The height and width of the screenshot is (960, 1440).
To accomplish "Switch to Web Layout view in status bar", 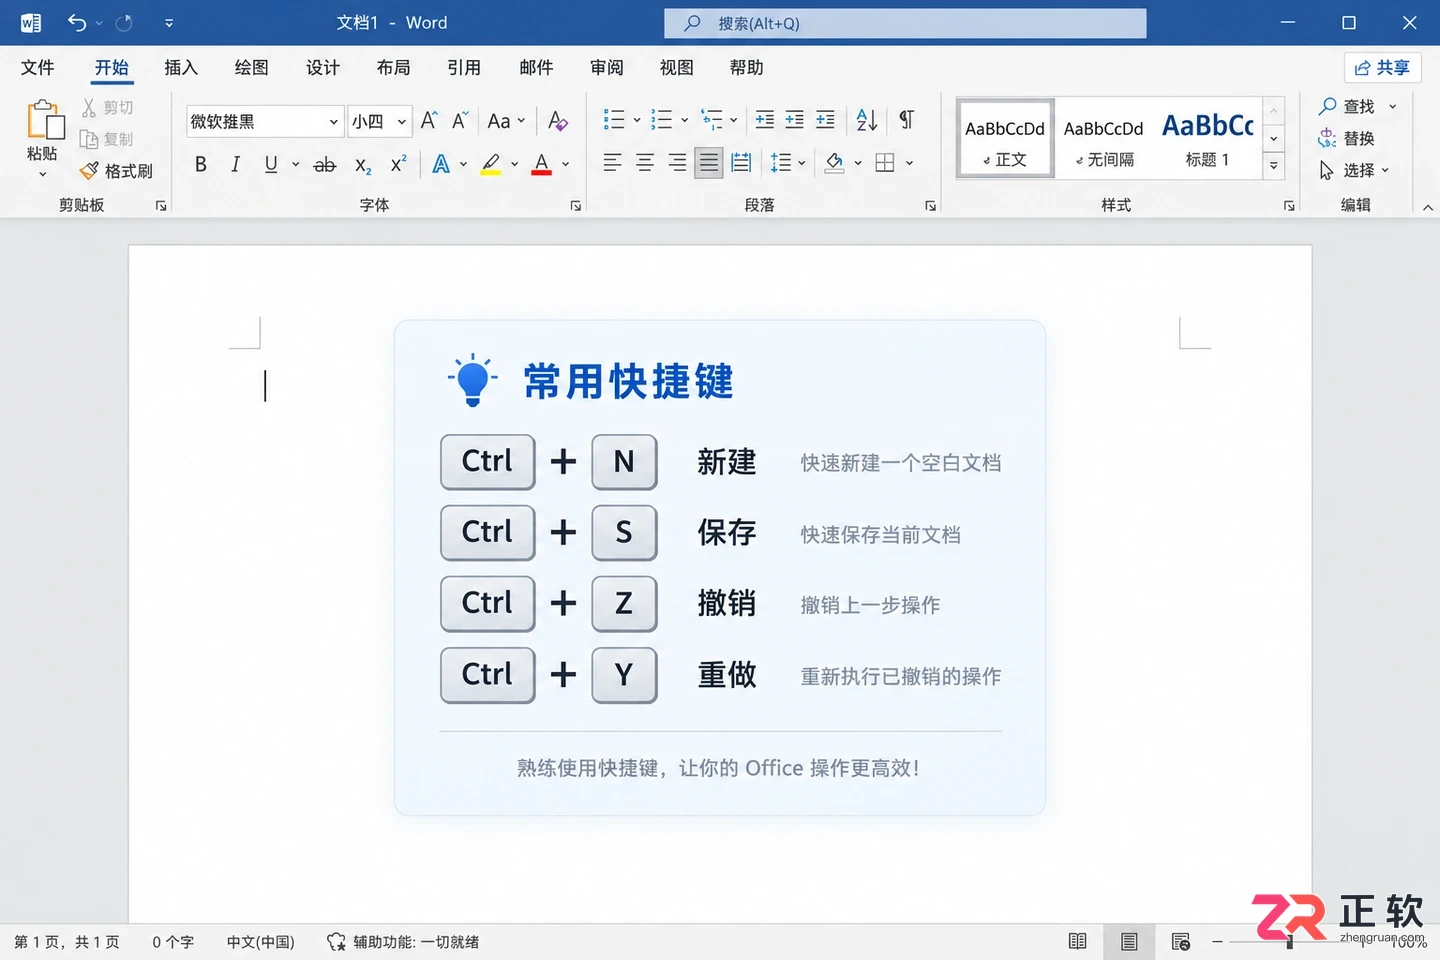I will [x=1181, y=941].
